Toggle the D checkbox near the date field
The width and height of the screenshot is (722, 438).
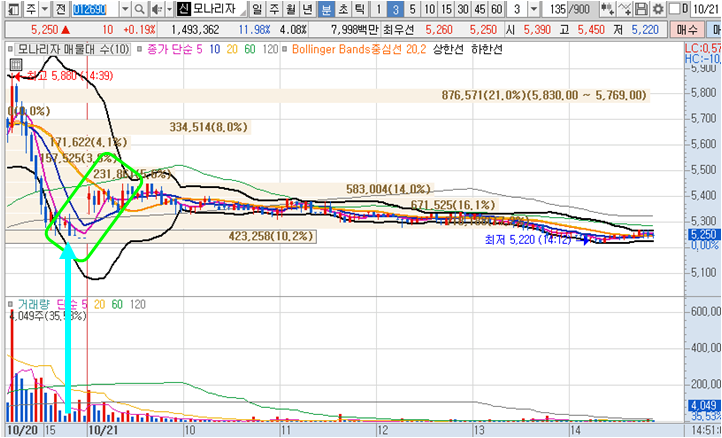point(674,9)
